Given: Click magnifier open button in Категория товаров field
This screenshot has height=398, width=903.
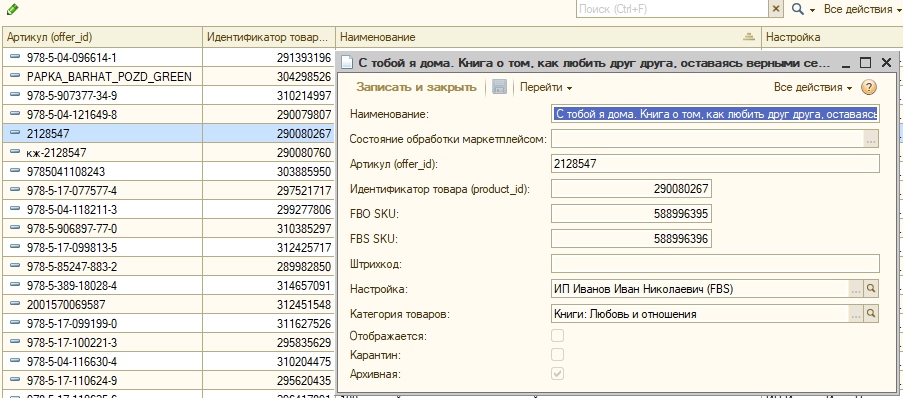Looking at the screenshot, I should pos(872,314).
